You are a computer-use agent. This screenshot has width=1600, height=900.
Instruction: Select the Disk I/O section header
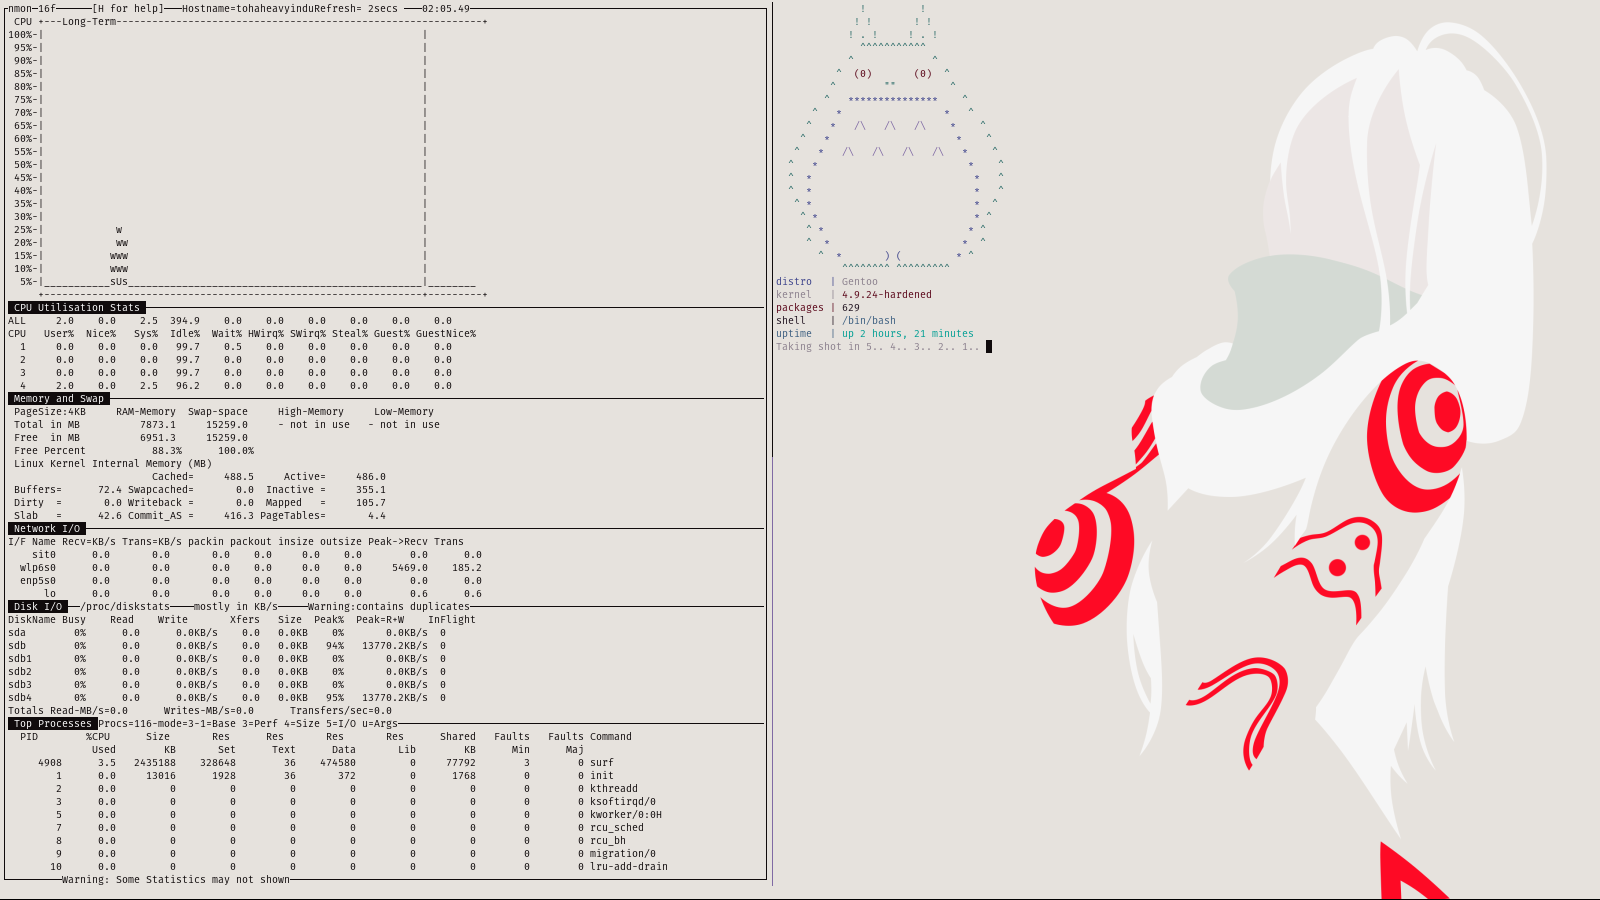[38, 606]
